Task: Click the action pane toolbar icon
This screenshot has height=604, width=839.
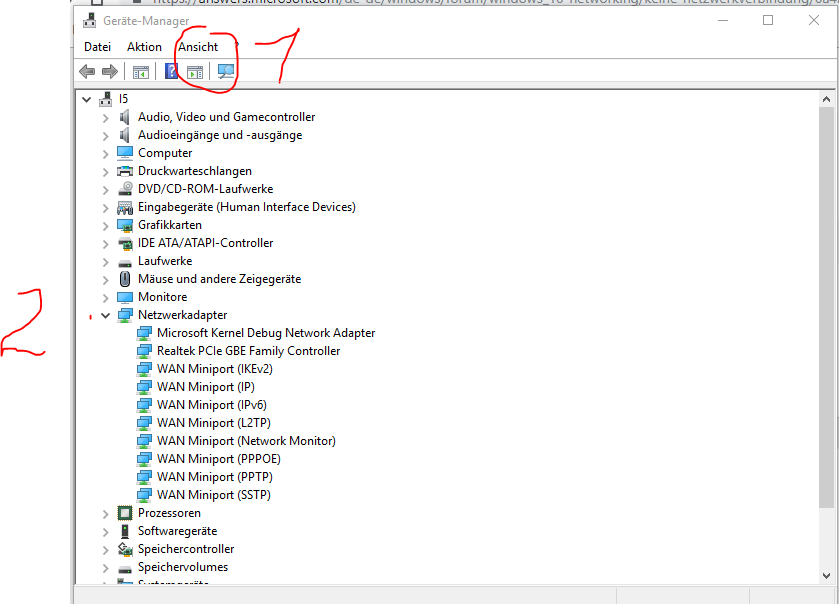Action: pos(195,72)
